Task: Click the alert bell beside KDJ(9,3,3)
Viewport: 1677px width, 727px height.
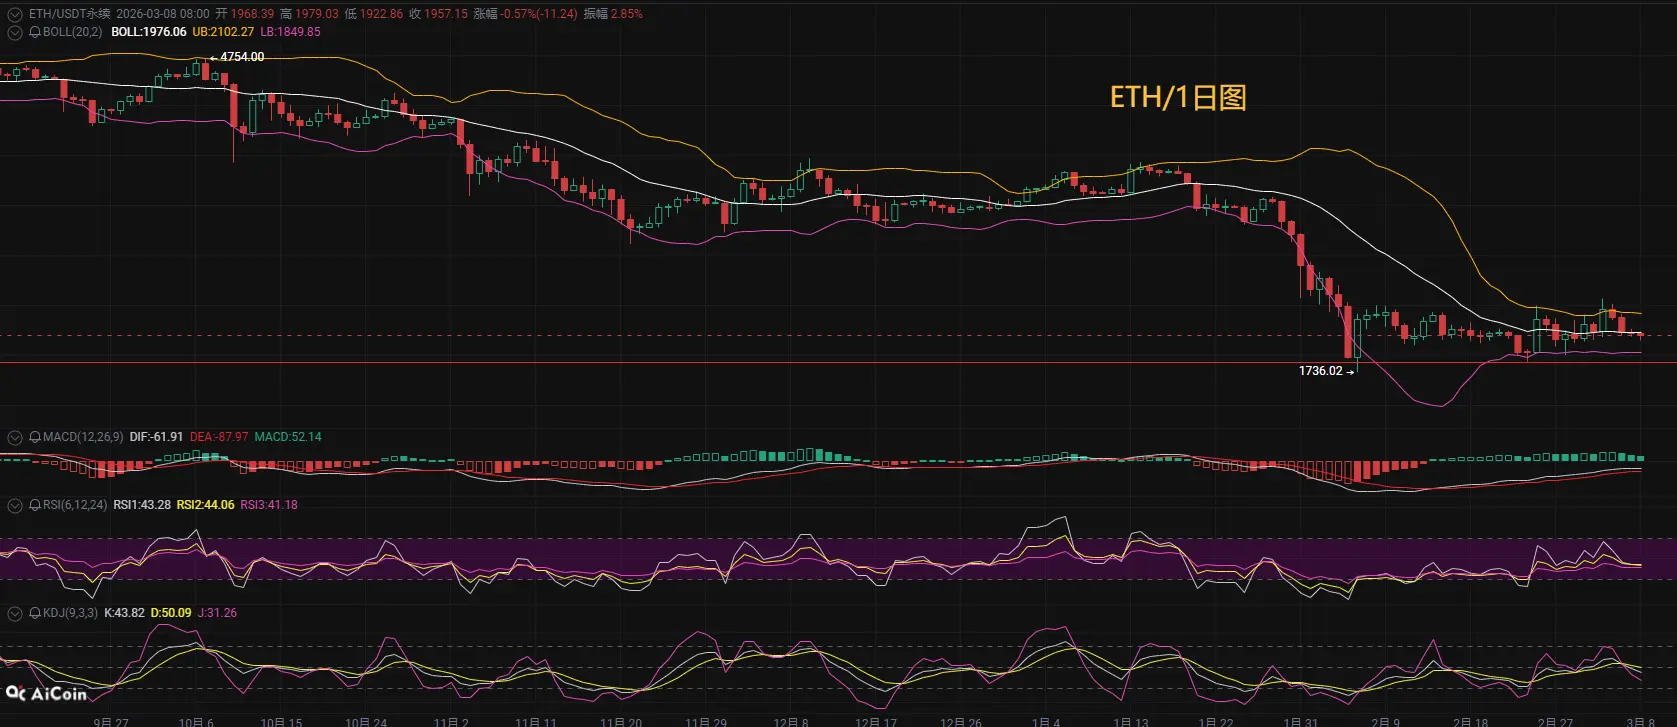Action: (35, 613)
